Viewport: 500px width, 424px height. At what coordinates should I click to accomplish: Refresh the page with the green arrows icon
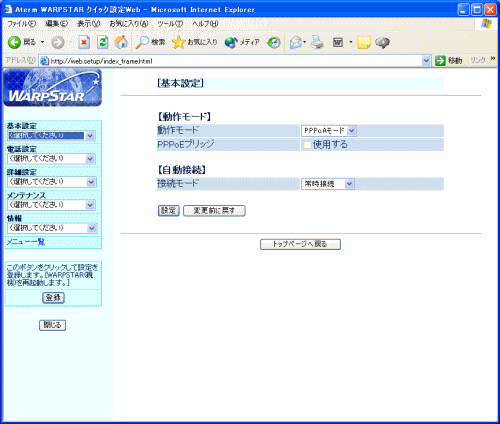(x=103, y=42)
